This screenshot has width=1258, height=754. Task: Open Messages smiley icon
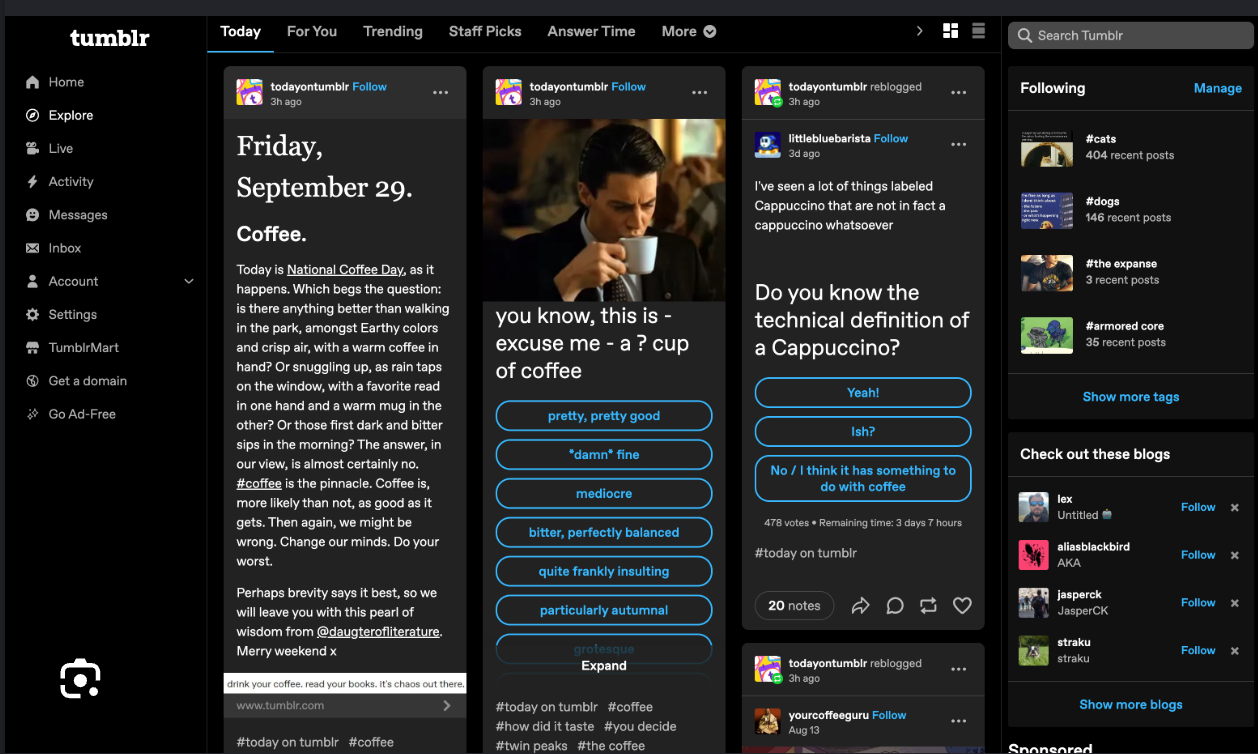tap(32, 215)
